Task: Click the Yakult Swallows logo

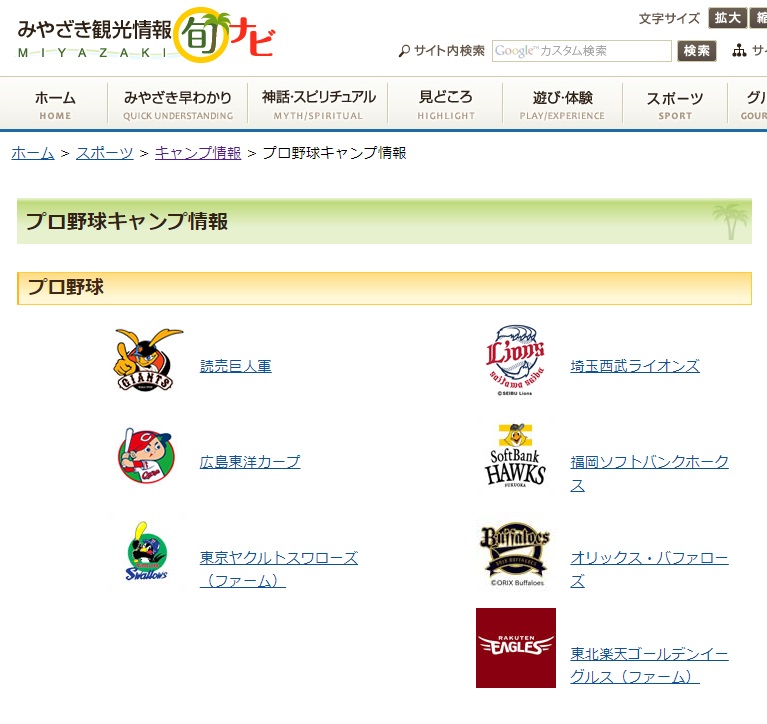Action: pyautogui.click(x=146, y=551)
